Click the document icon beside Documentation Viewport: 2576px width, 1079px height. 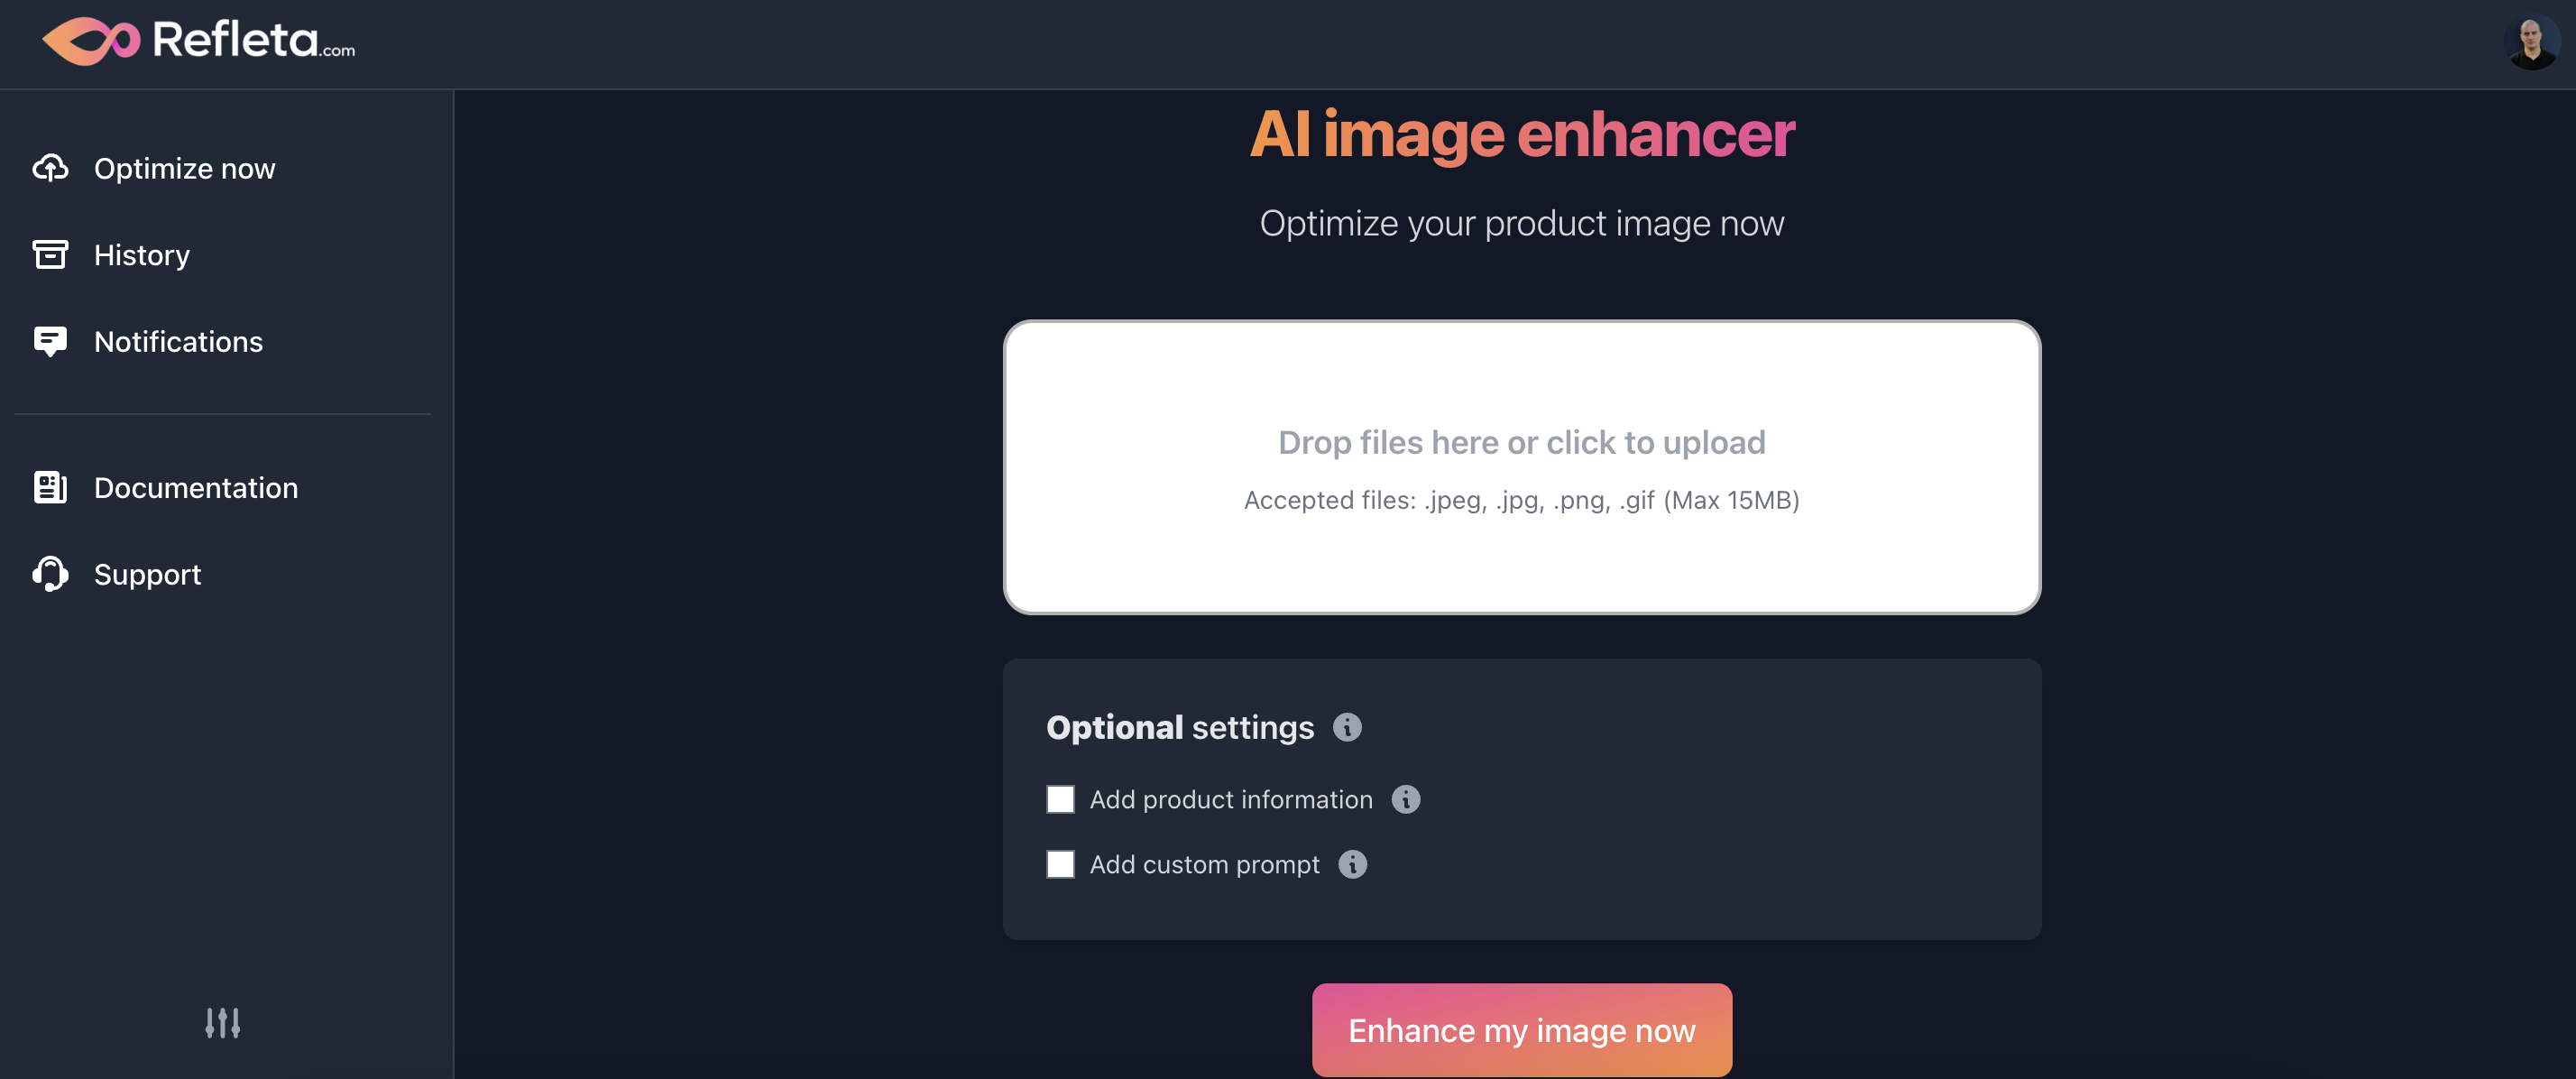point(50,488)
